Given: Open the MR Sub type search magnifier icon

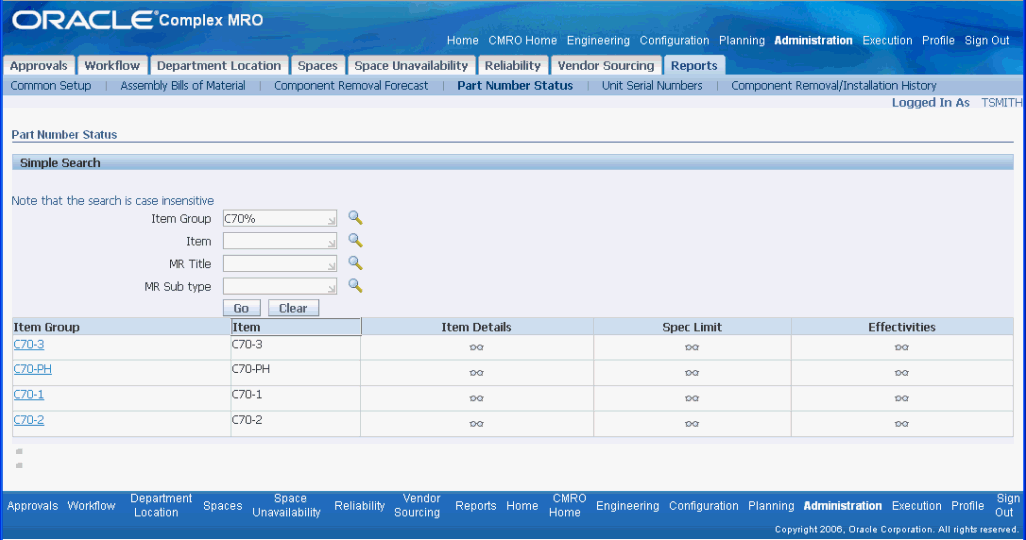Looking at the screenshot, I should click(355, 285).
